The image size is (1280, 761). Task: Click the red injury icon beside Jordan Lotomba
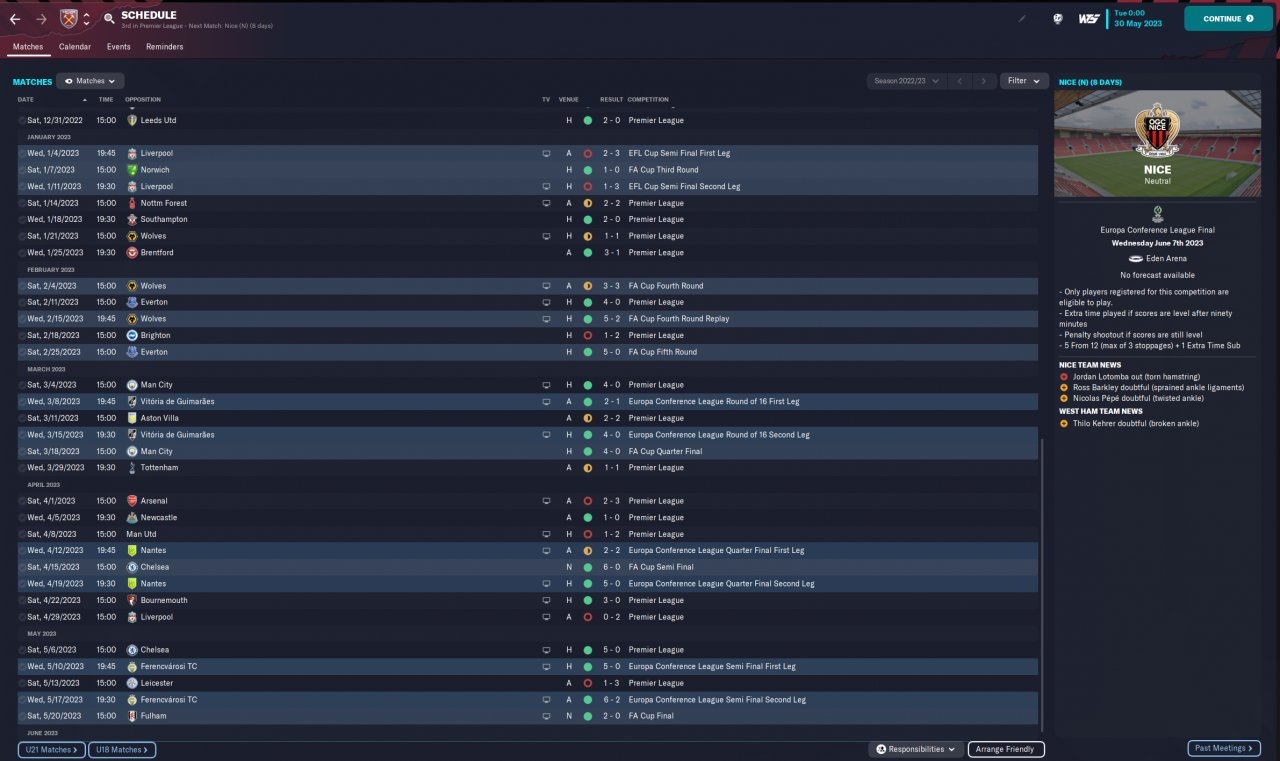coord(1064,376)
